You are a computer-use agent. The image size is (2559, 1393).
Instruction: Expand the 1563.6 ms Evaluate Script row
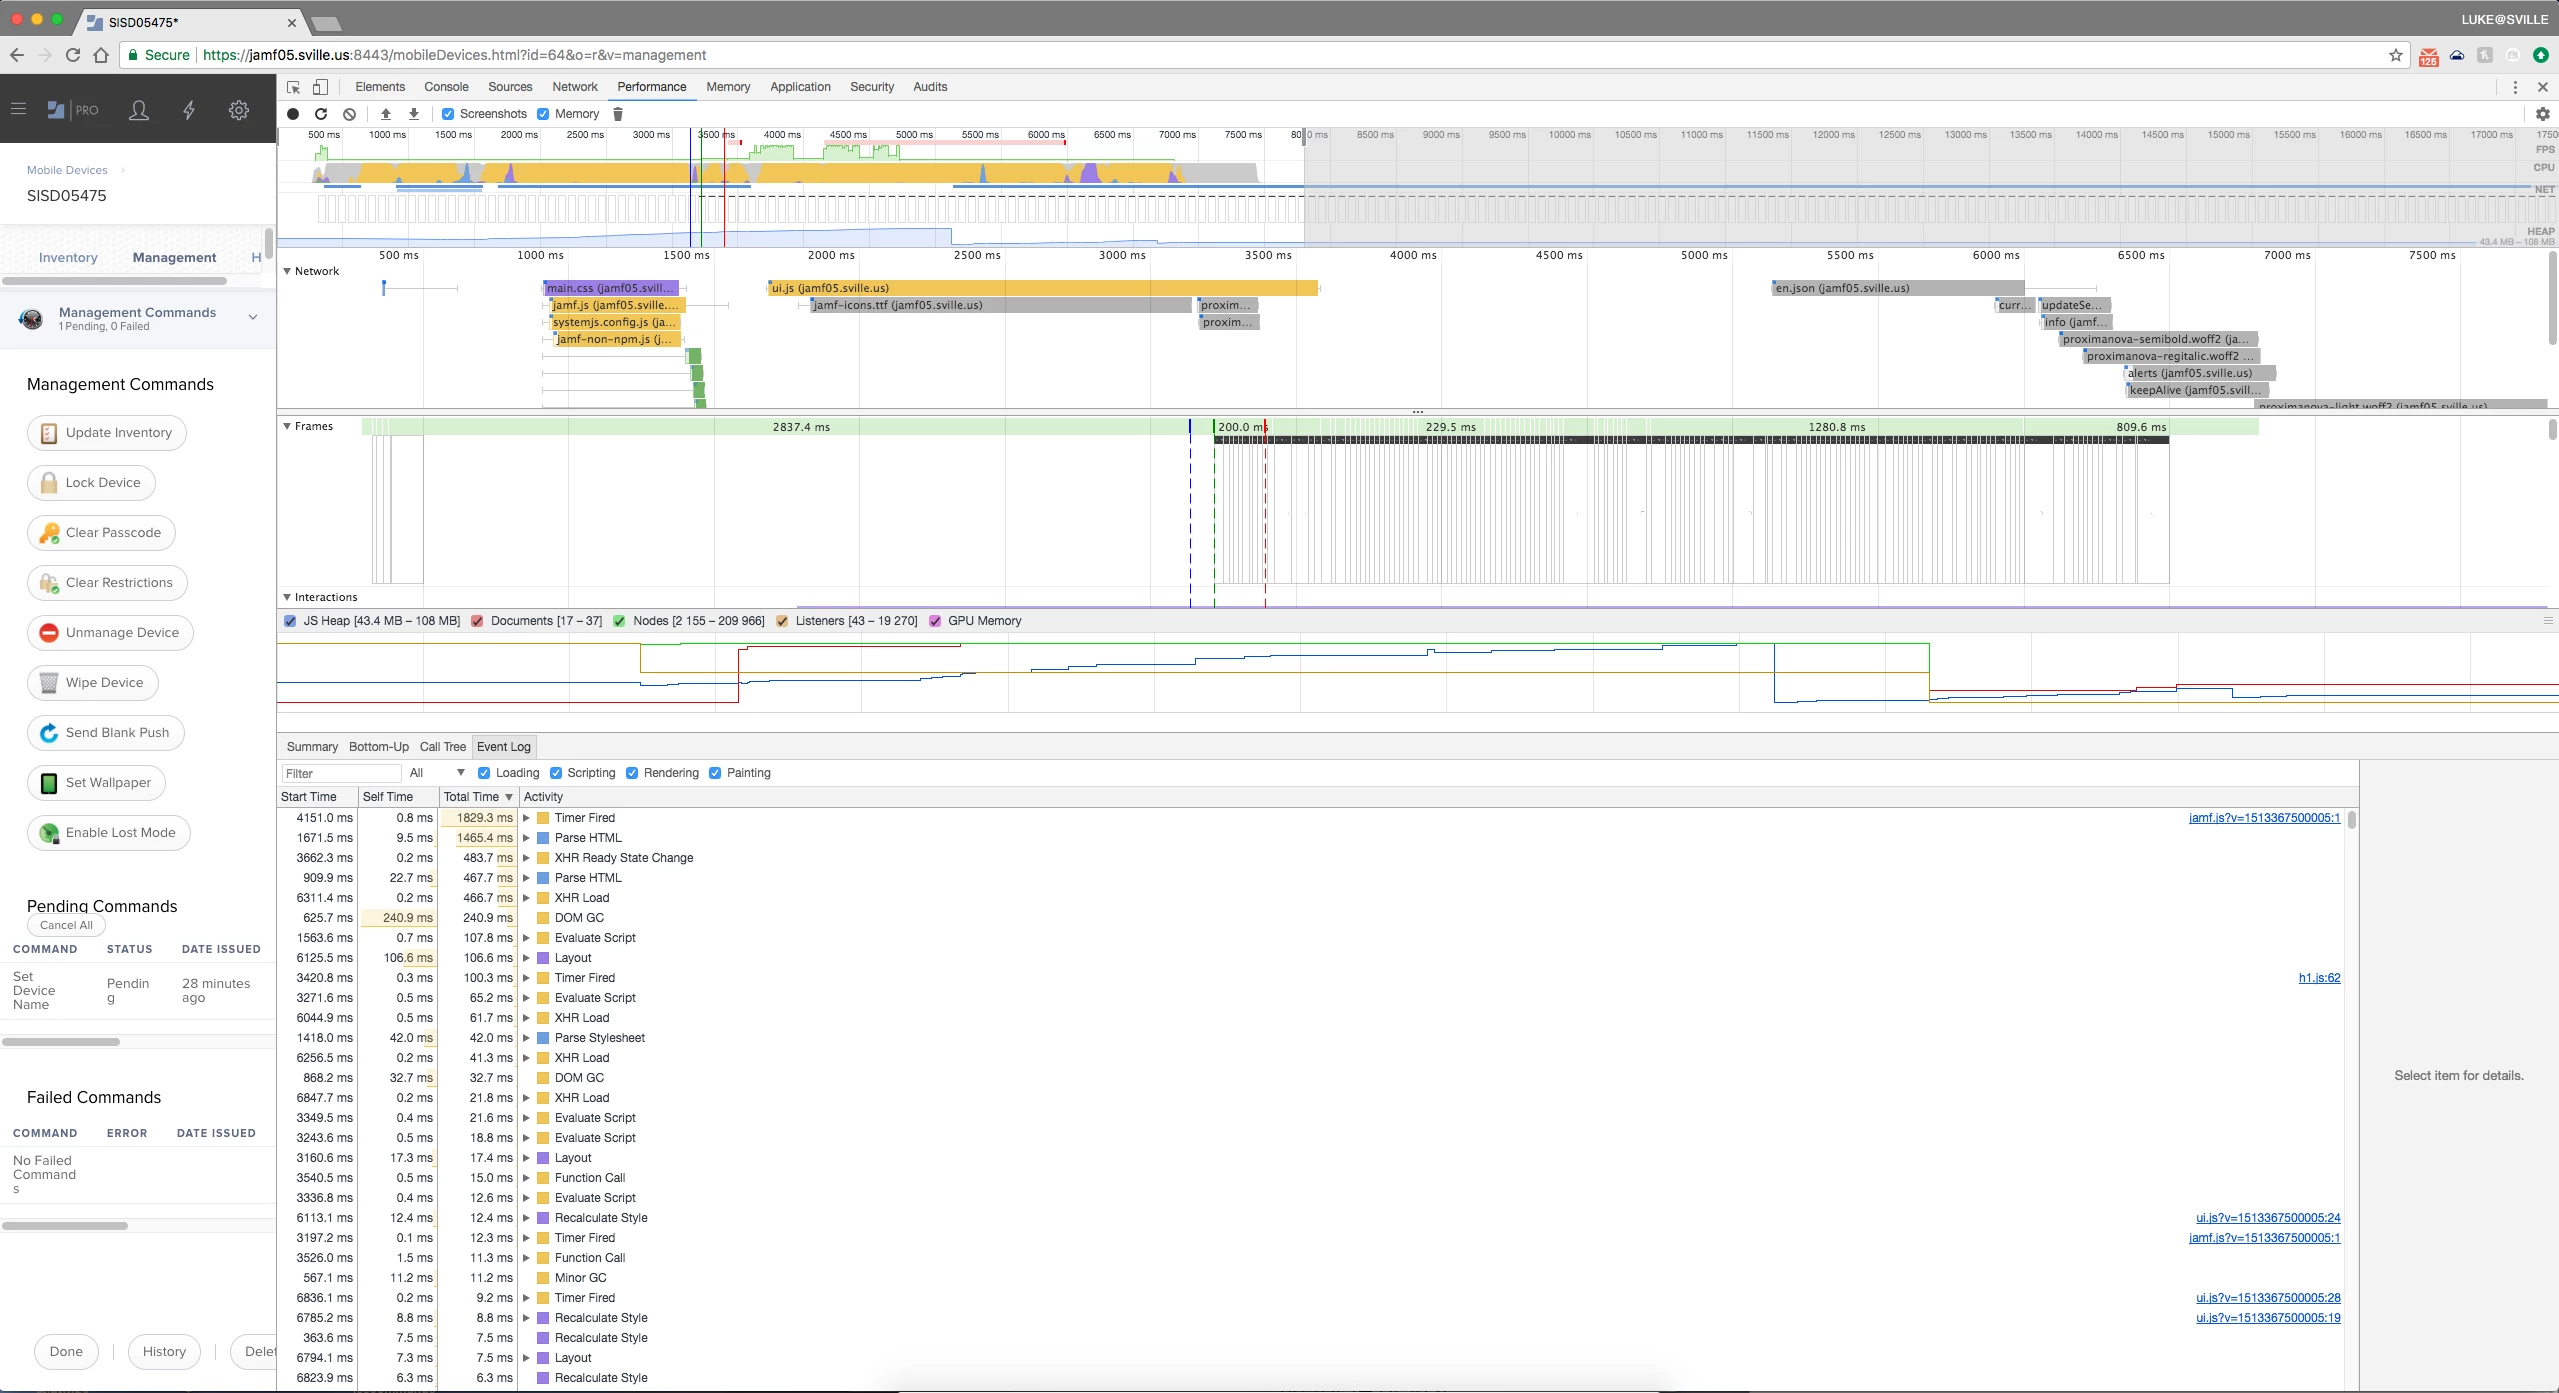click(x=526, y=938)
